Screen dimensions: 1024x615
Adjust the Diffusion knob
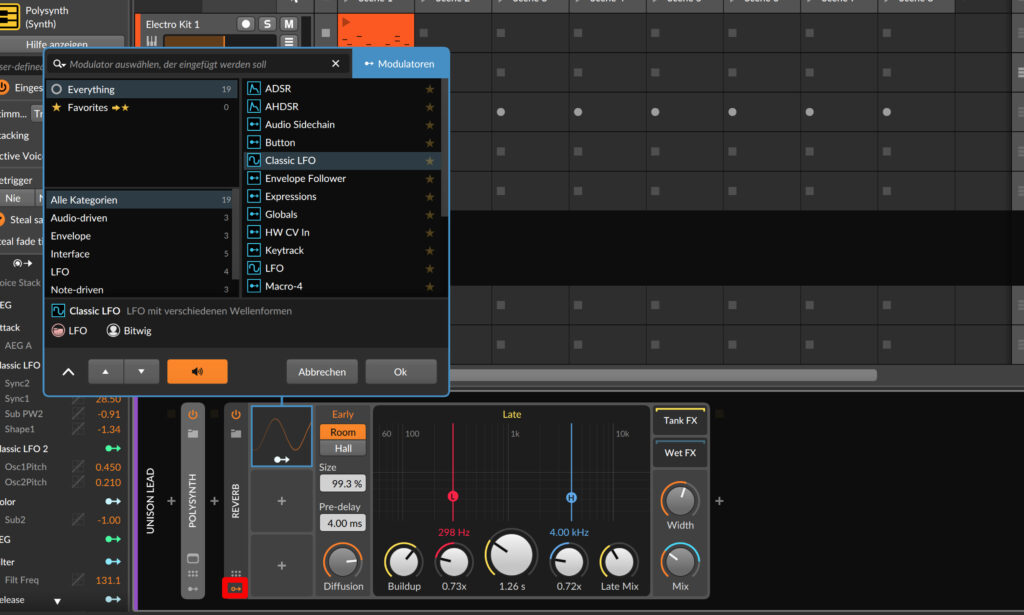(342, 561)
